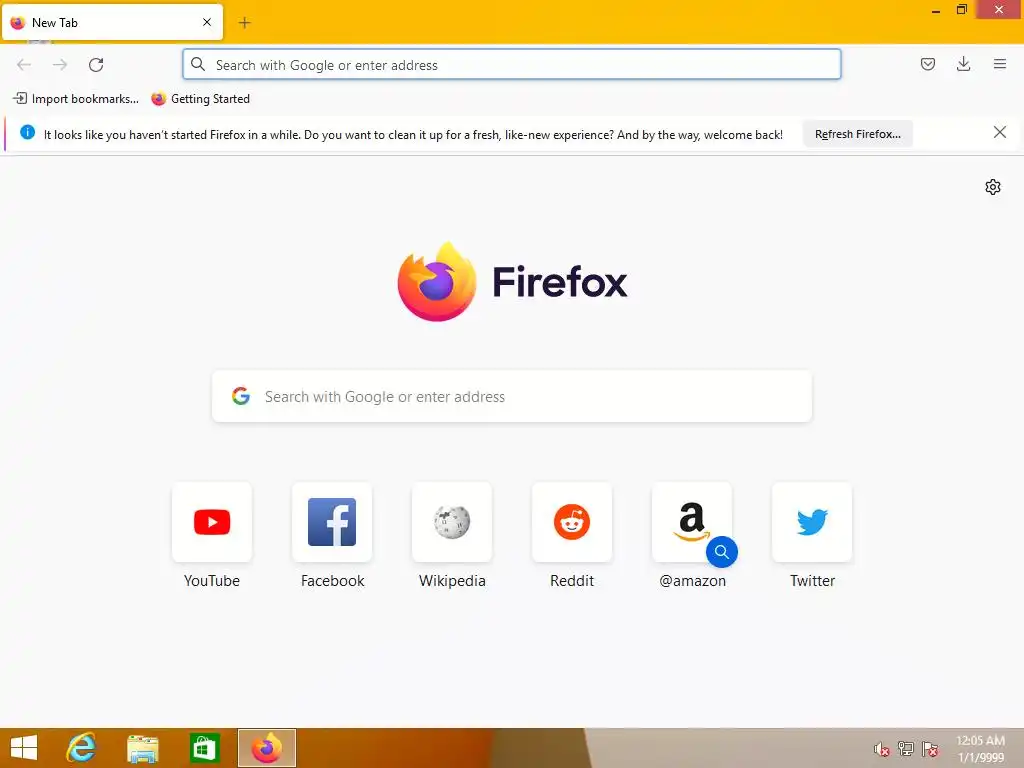Open the Firefox hamburger menu

(999, 64)
